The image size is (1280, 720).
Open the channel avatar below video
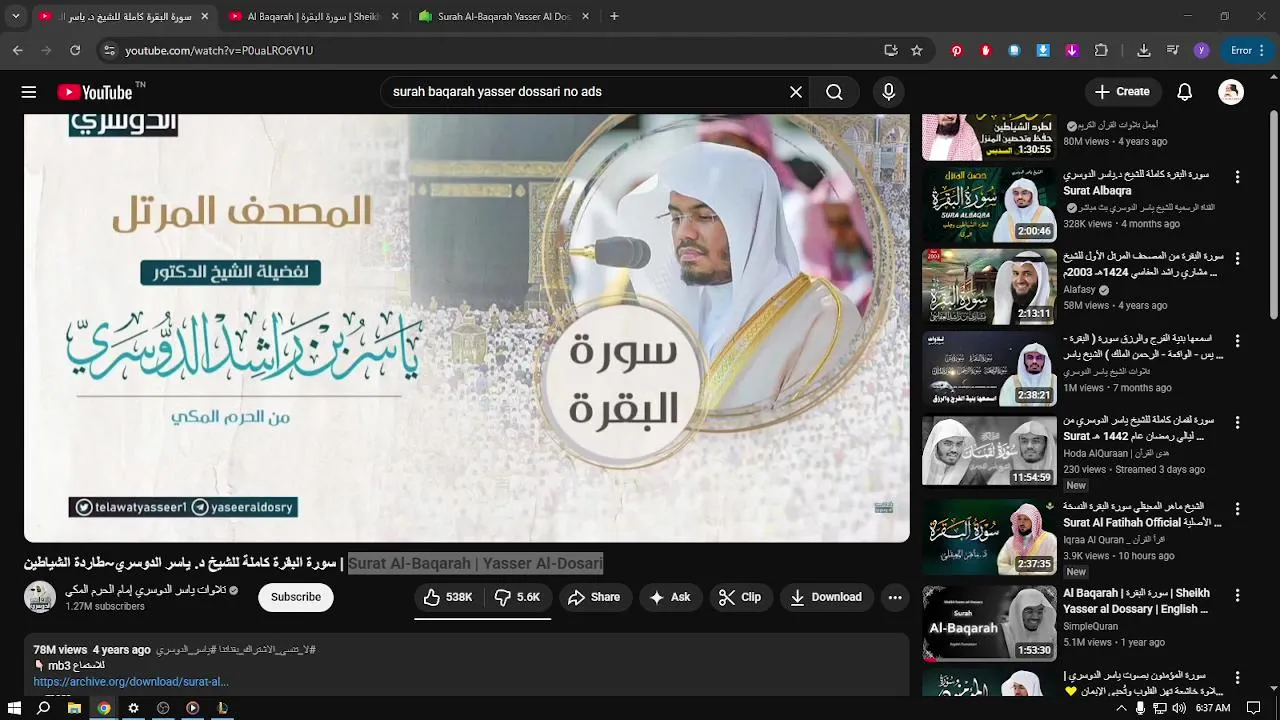click(40, 597)
